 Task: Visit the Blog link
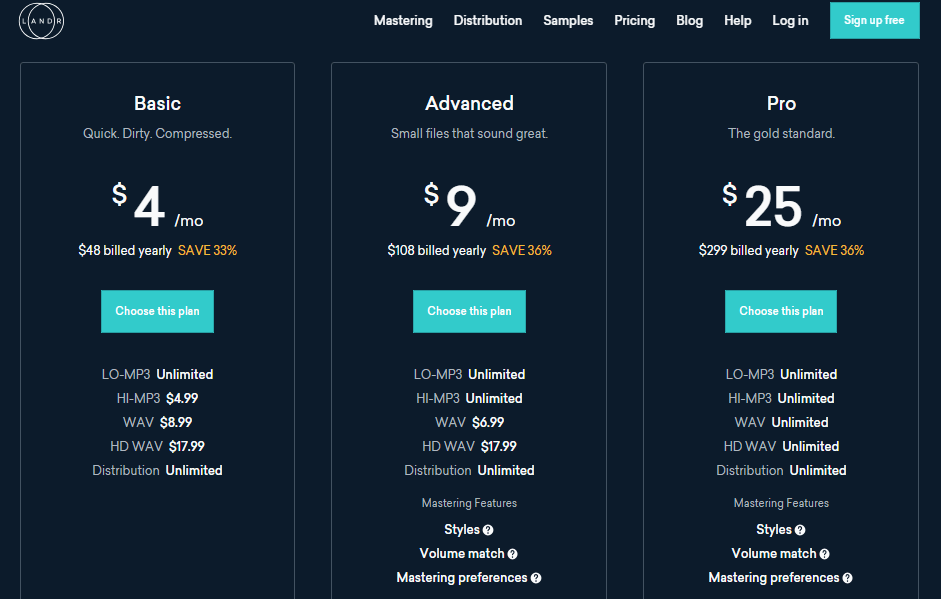pyautogui.click(x=689, y=20)
